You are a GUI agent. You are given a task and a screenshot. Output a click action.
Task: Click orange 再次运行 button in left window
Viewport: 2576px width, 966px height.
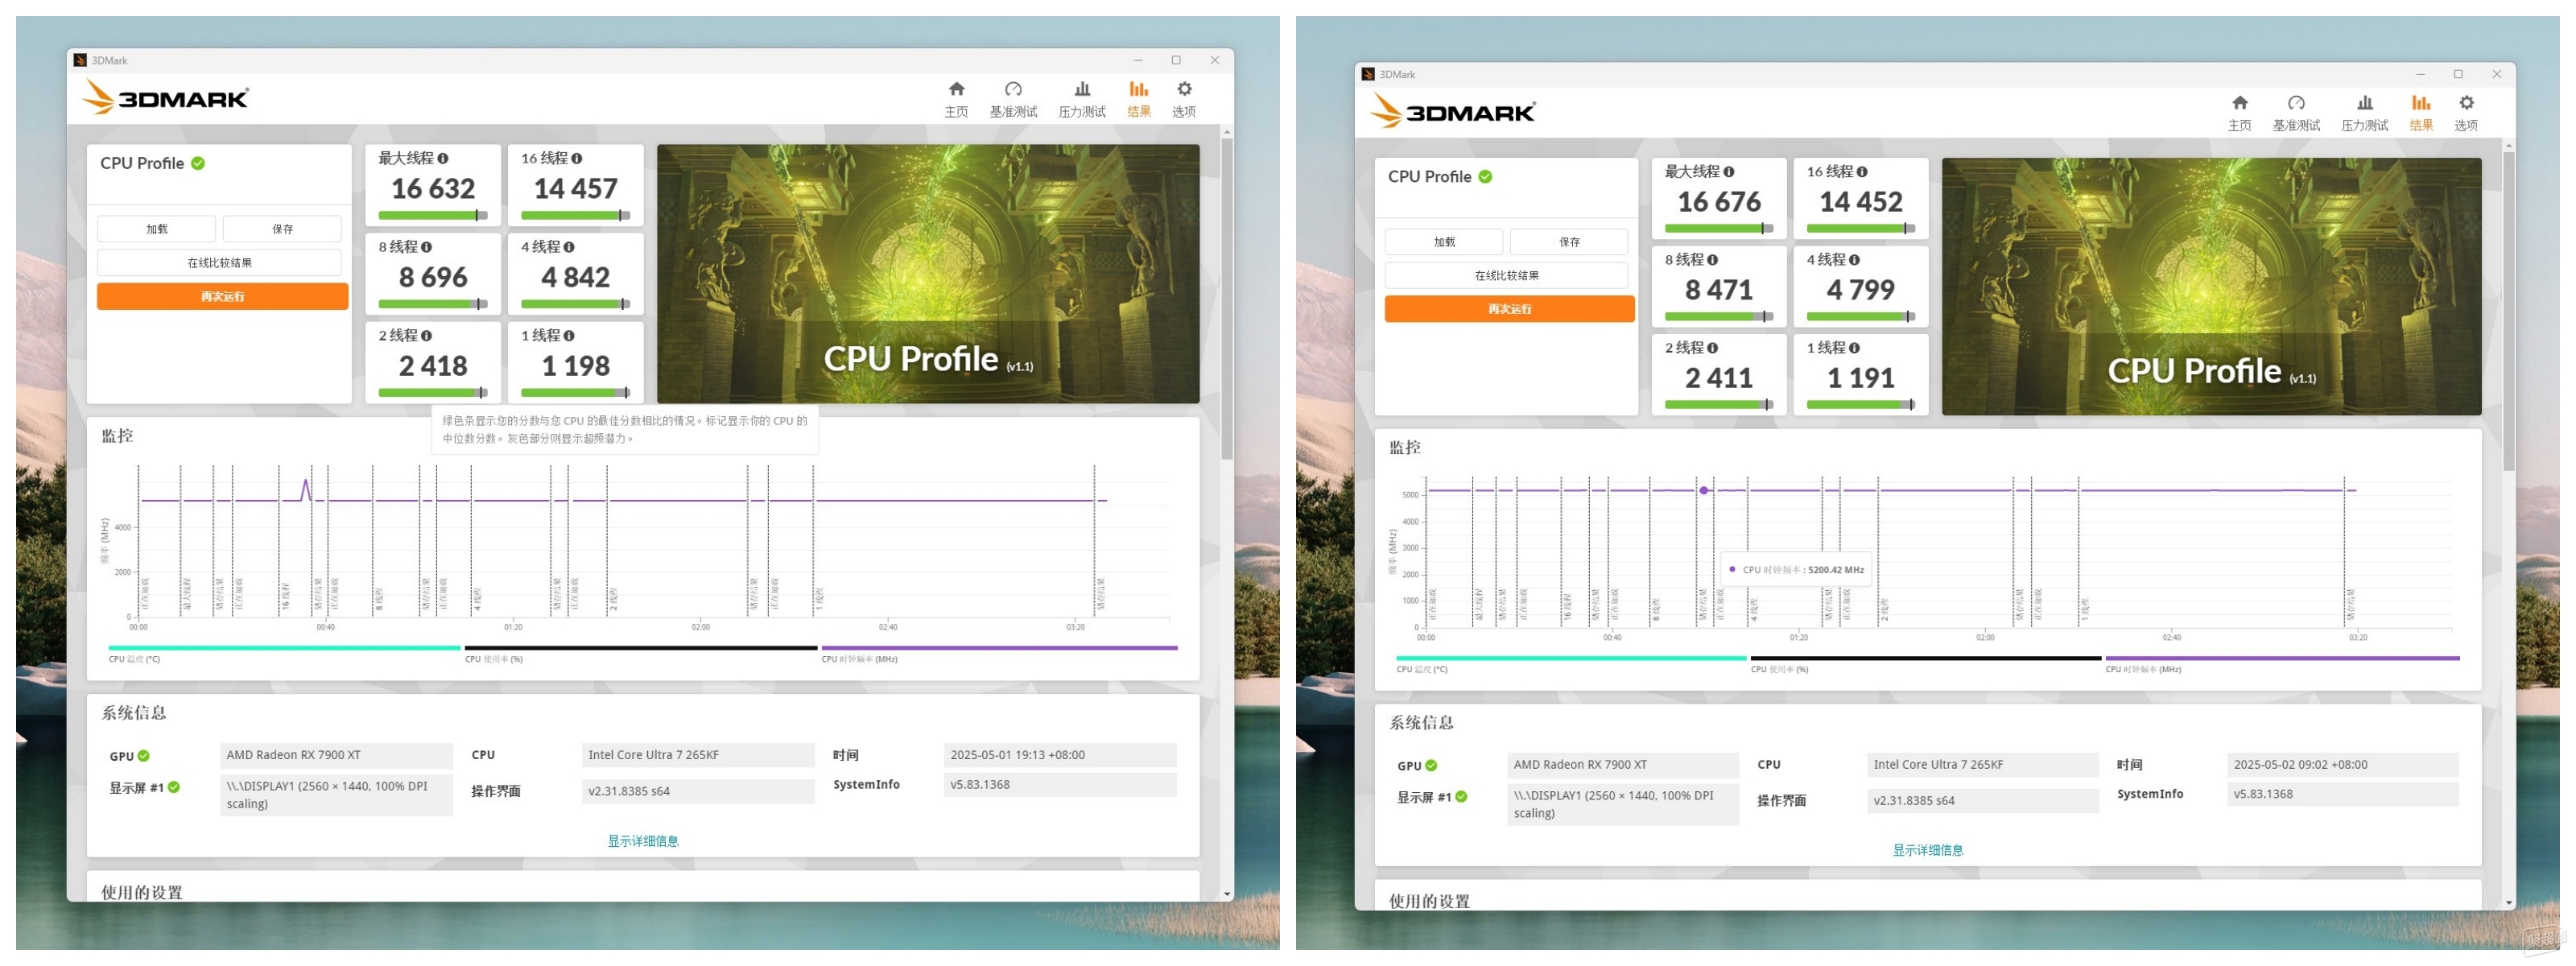point(222,297)
